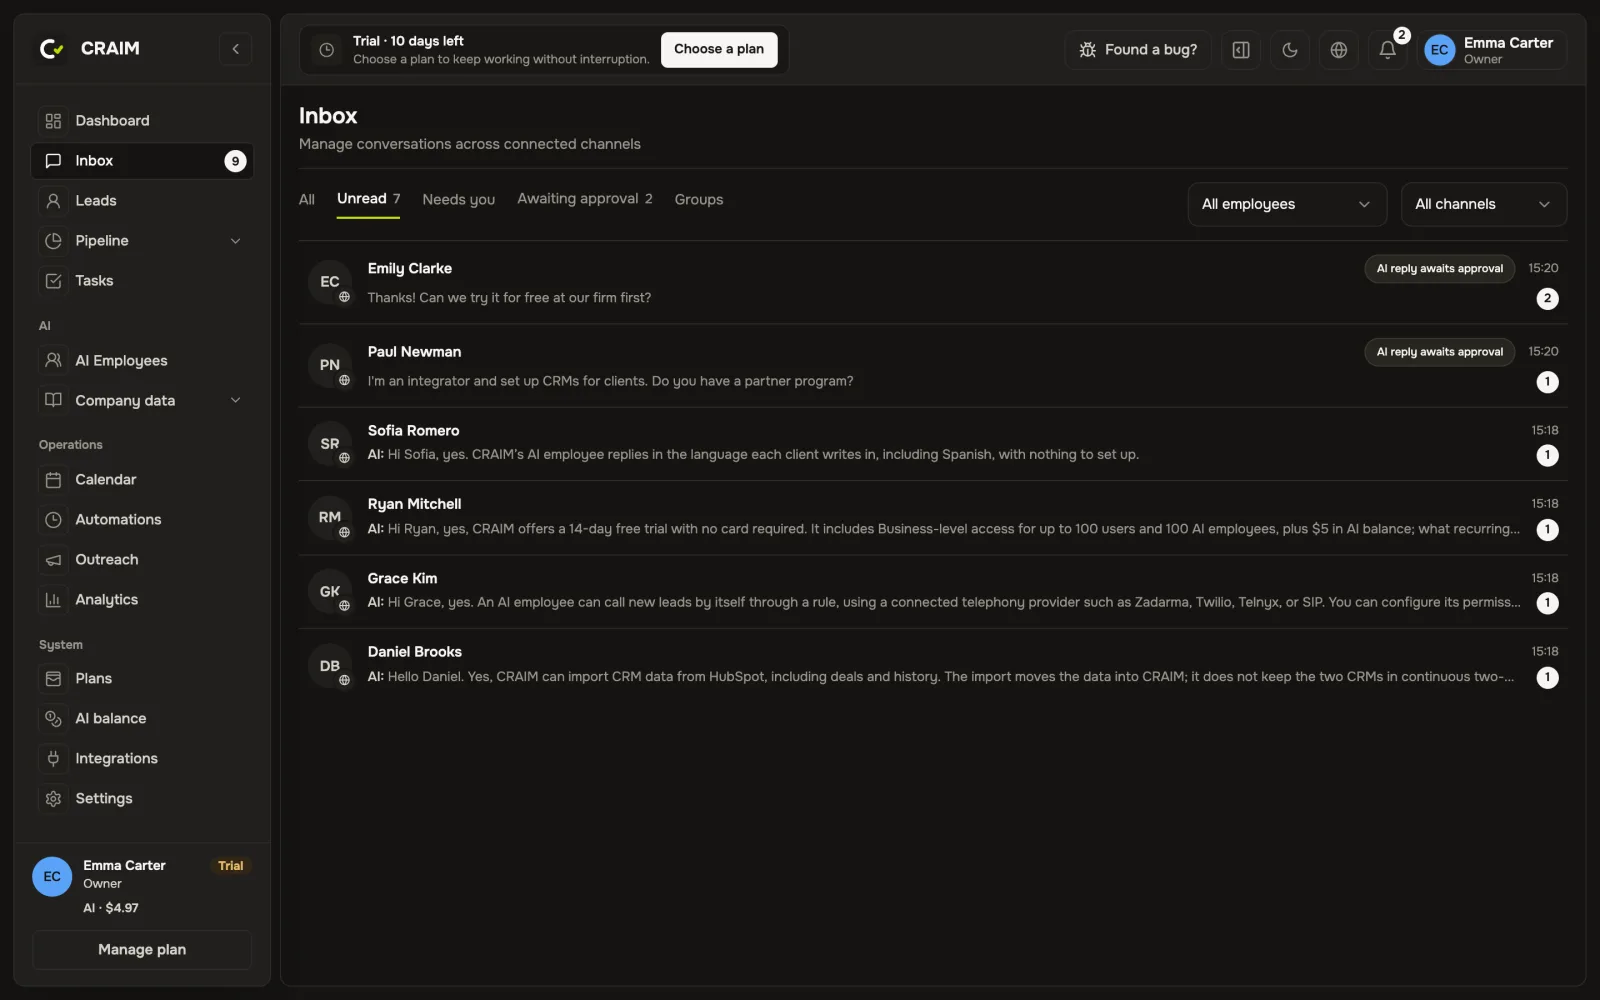Viewport: 1600px width, 1000px height.
Task: Open the Dashboard icon in the sidebar
Action: [53, 121]
